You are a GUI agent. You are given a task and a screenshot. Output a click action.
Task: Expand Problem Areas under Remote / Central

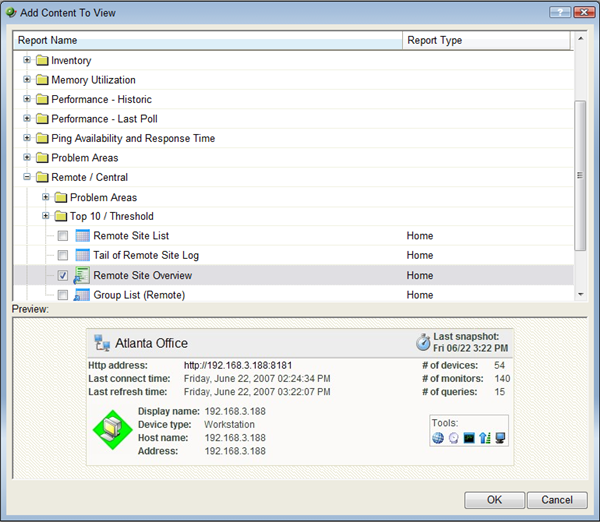(x=46, y=197)
